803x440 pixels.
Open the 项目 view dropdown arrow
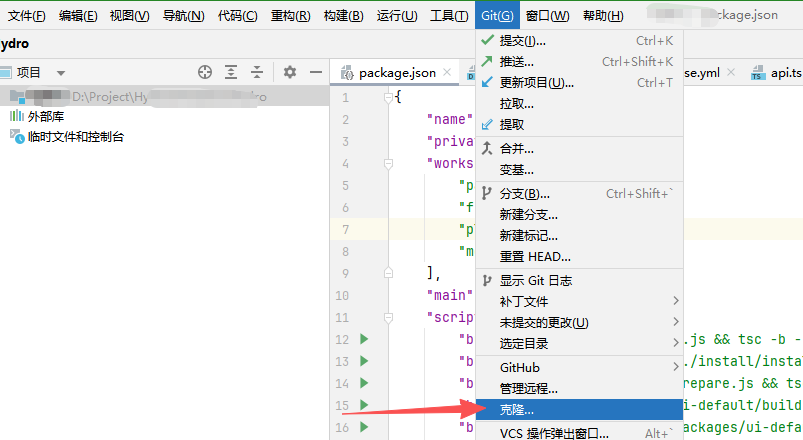pos(61,73)
